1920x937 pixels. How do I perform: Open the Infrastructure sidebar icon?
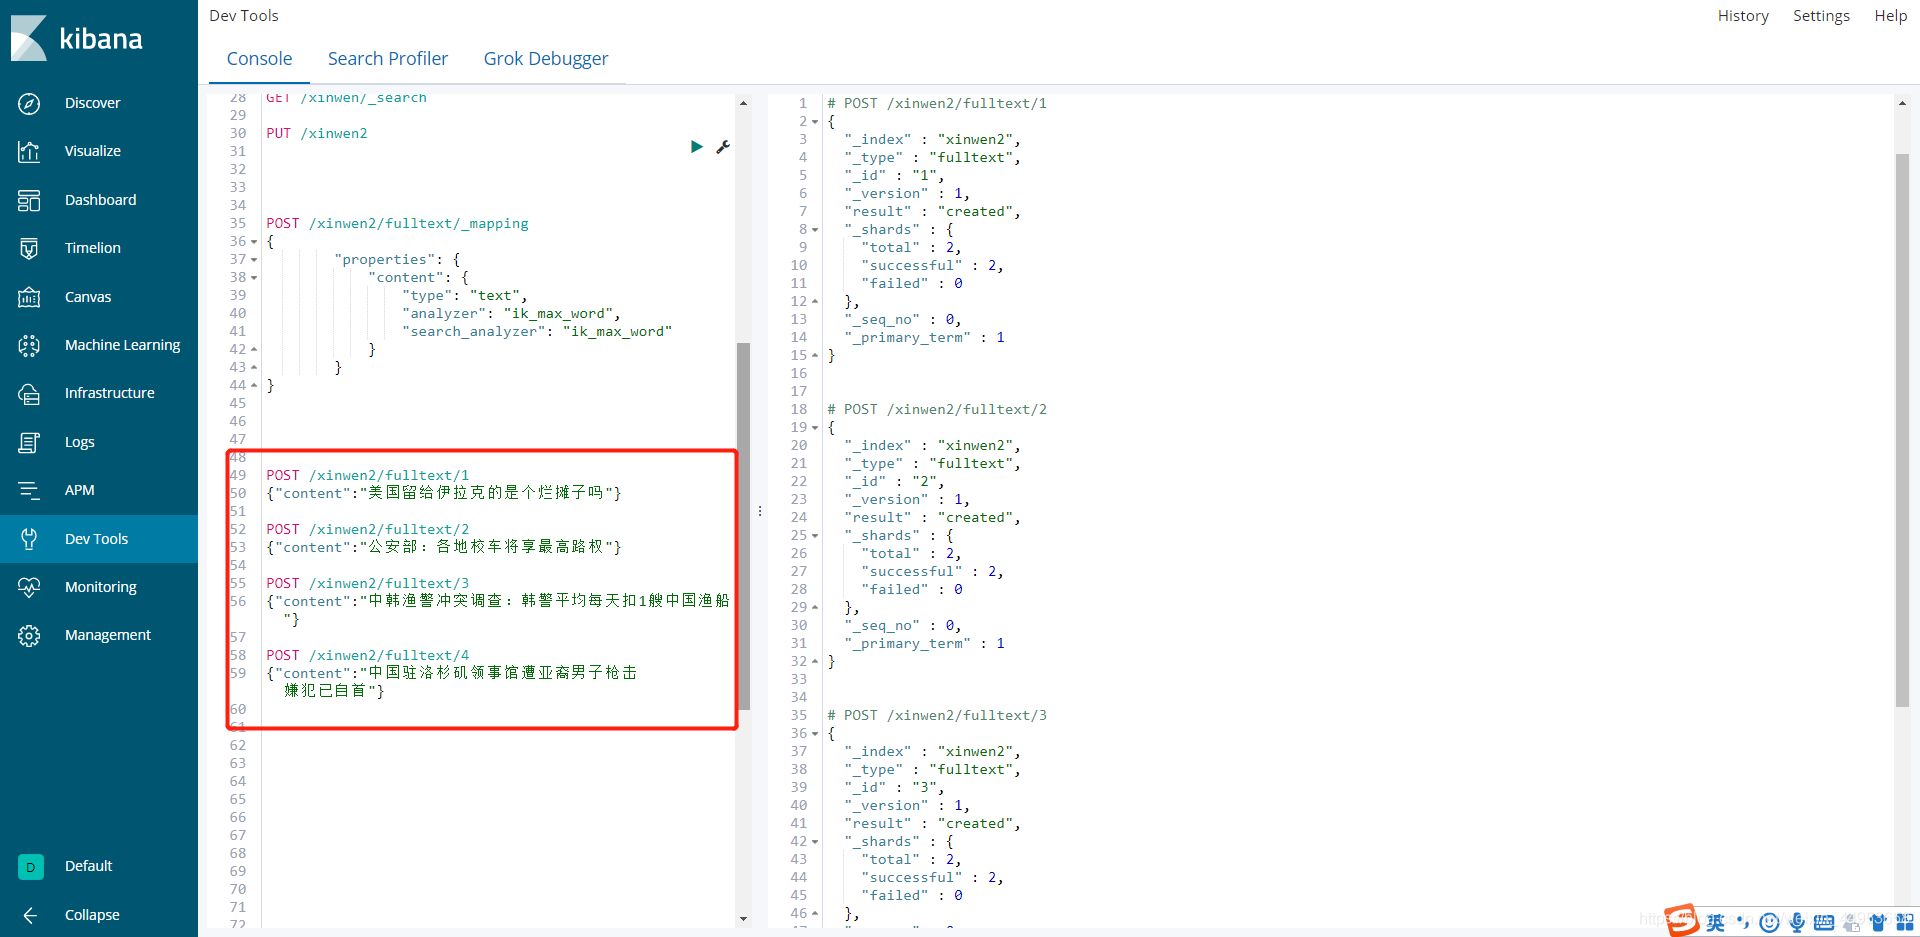tap(29, 393)
